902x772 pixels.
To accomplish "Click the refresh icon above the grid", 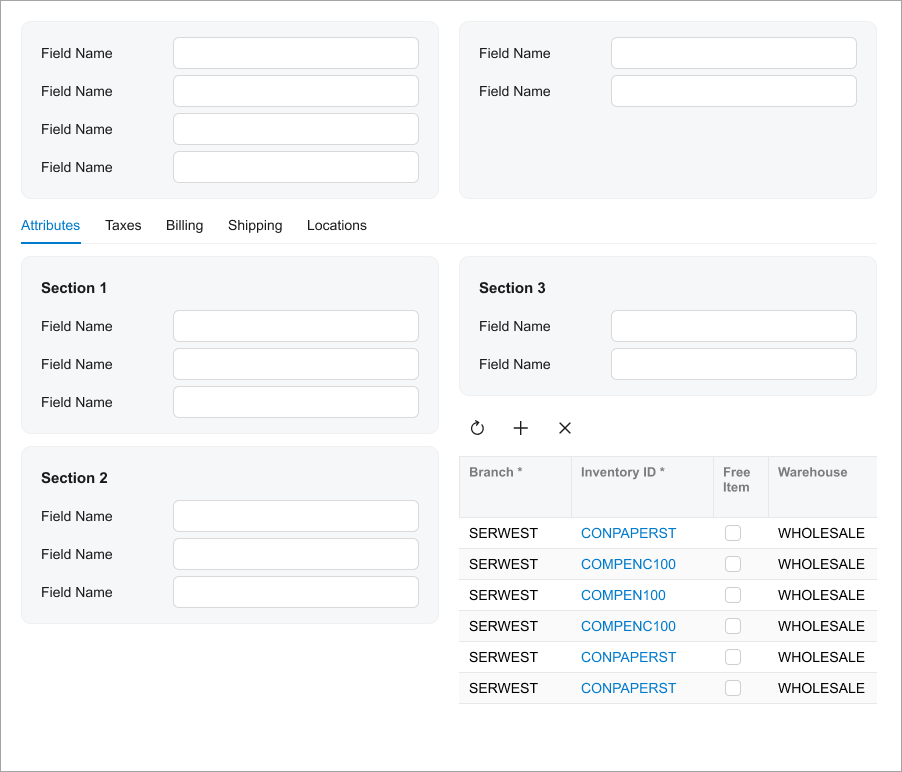I will 477,428.
